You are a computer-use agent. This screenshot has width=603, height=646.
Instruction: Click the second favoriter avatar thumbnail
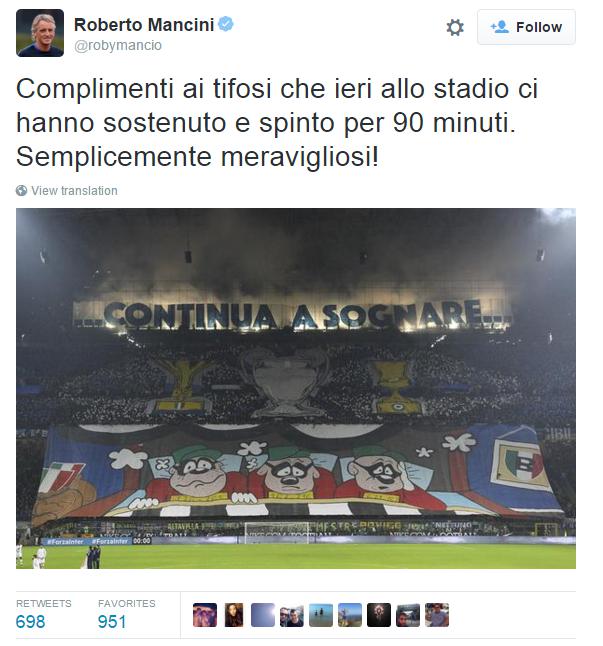coord(234,615)
